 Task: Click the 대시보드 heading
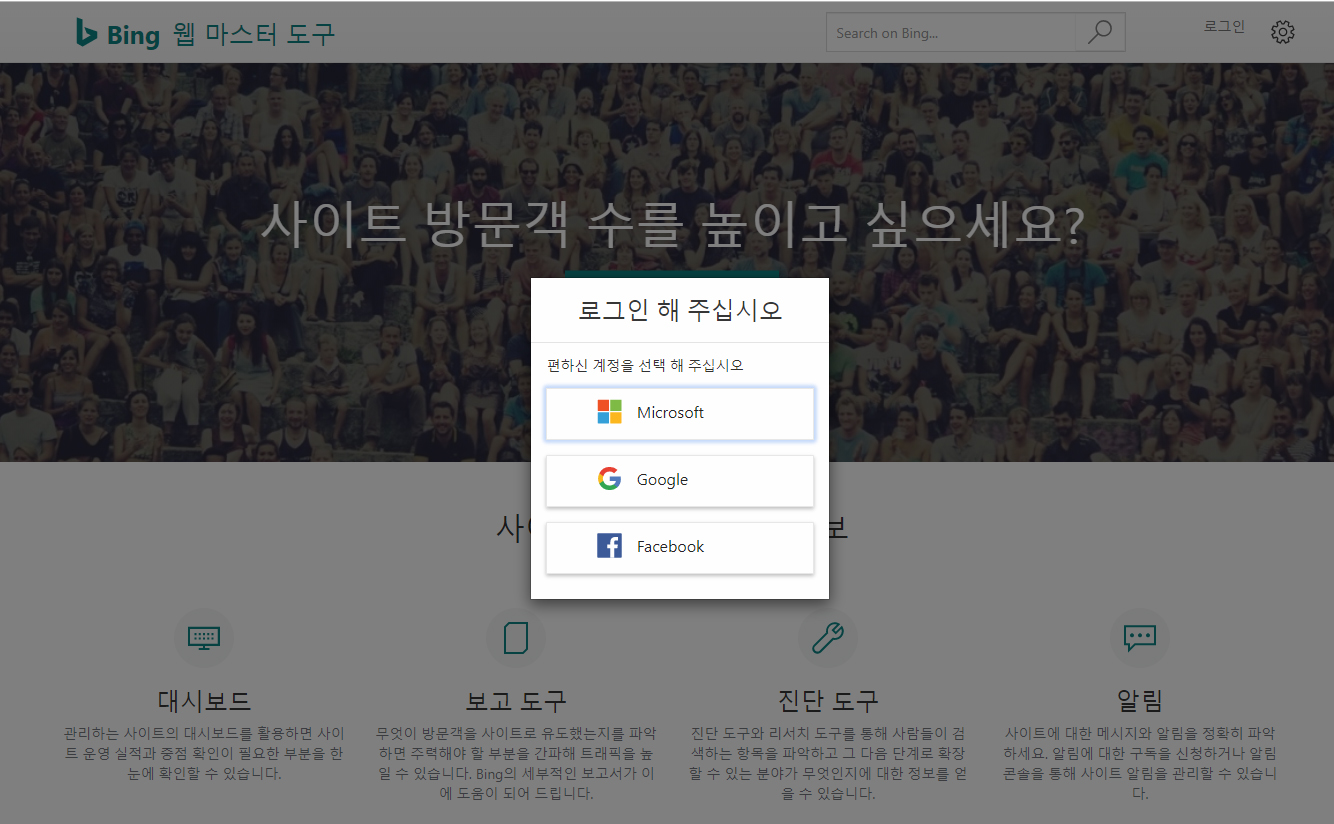click(204, 699)
